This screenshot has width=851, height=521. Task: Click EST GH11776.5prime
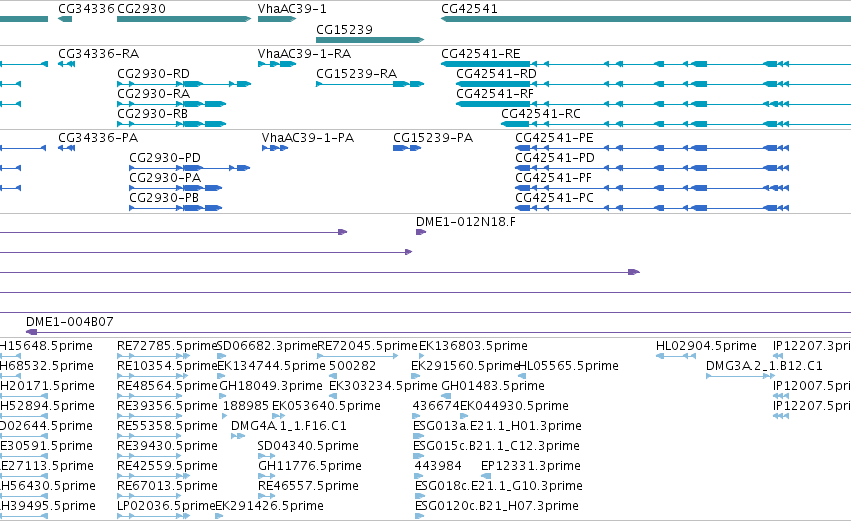[310, 467]
